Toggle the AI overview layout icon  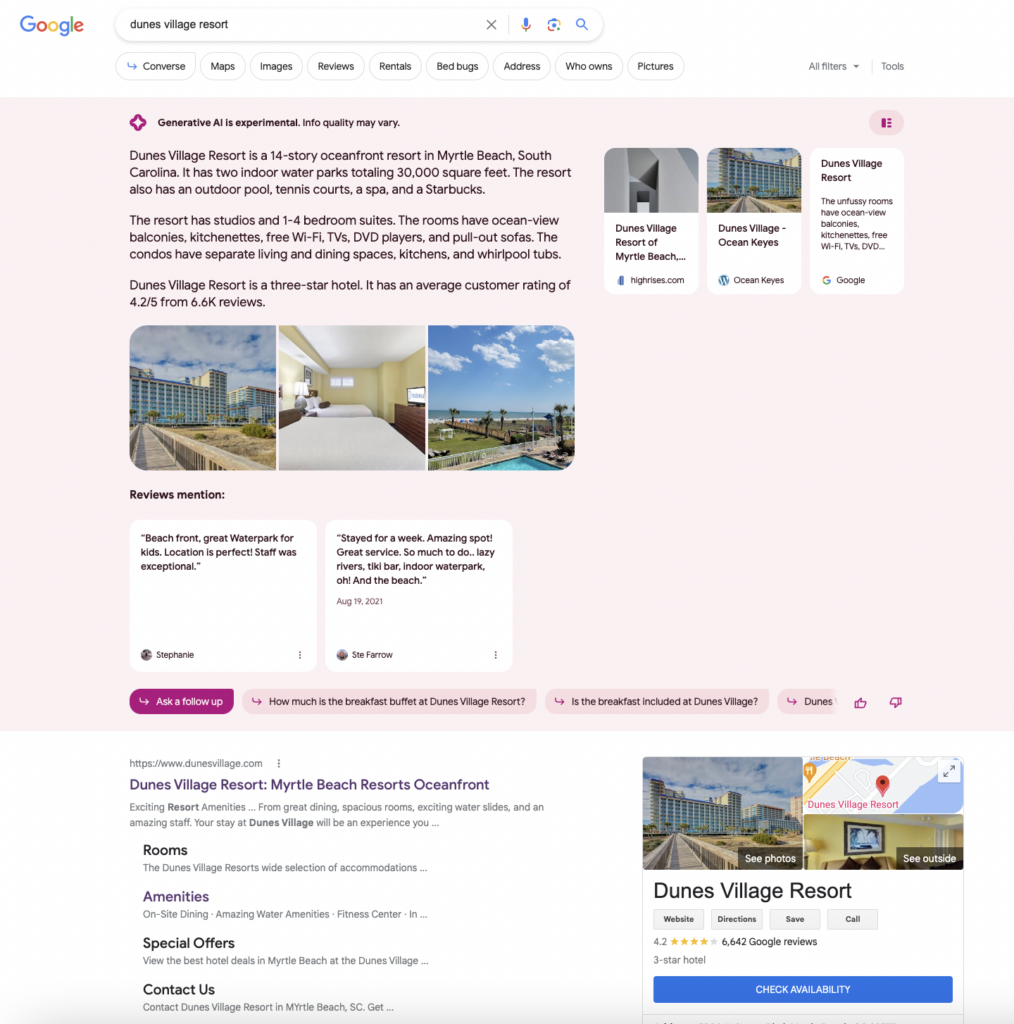886,123
